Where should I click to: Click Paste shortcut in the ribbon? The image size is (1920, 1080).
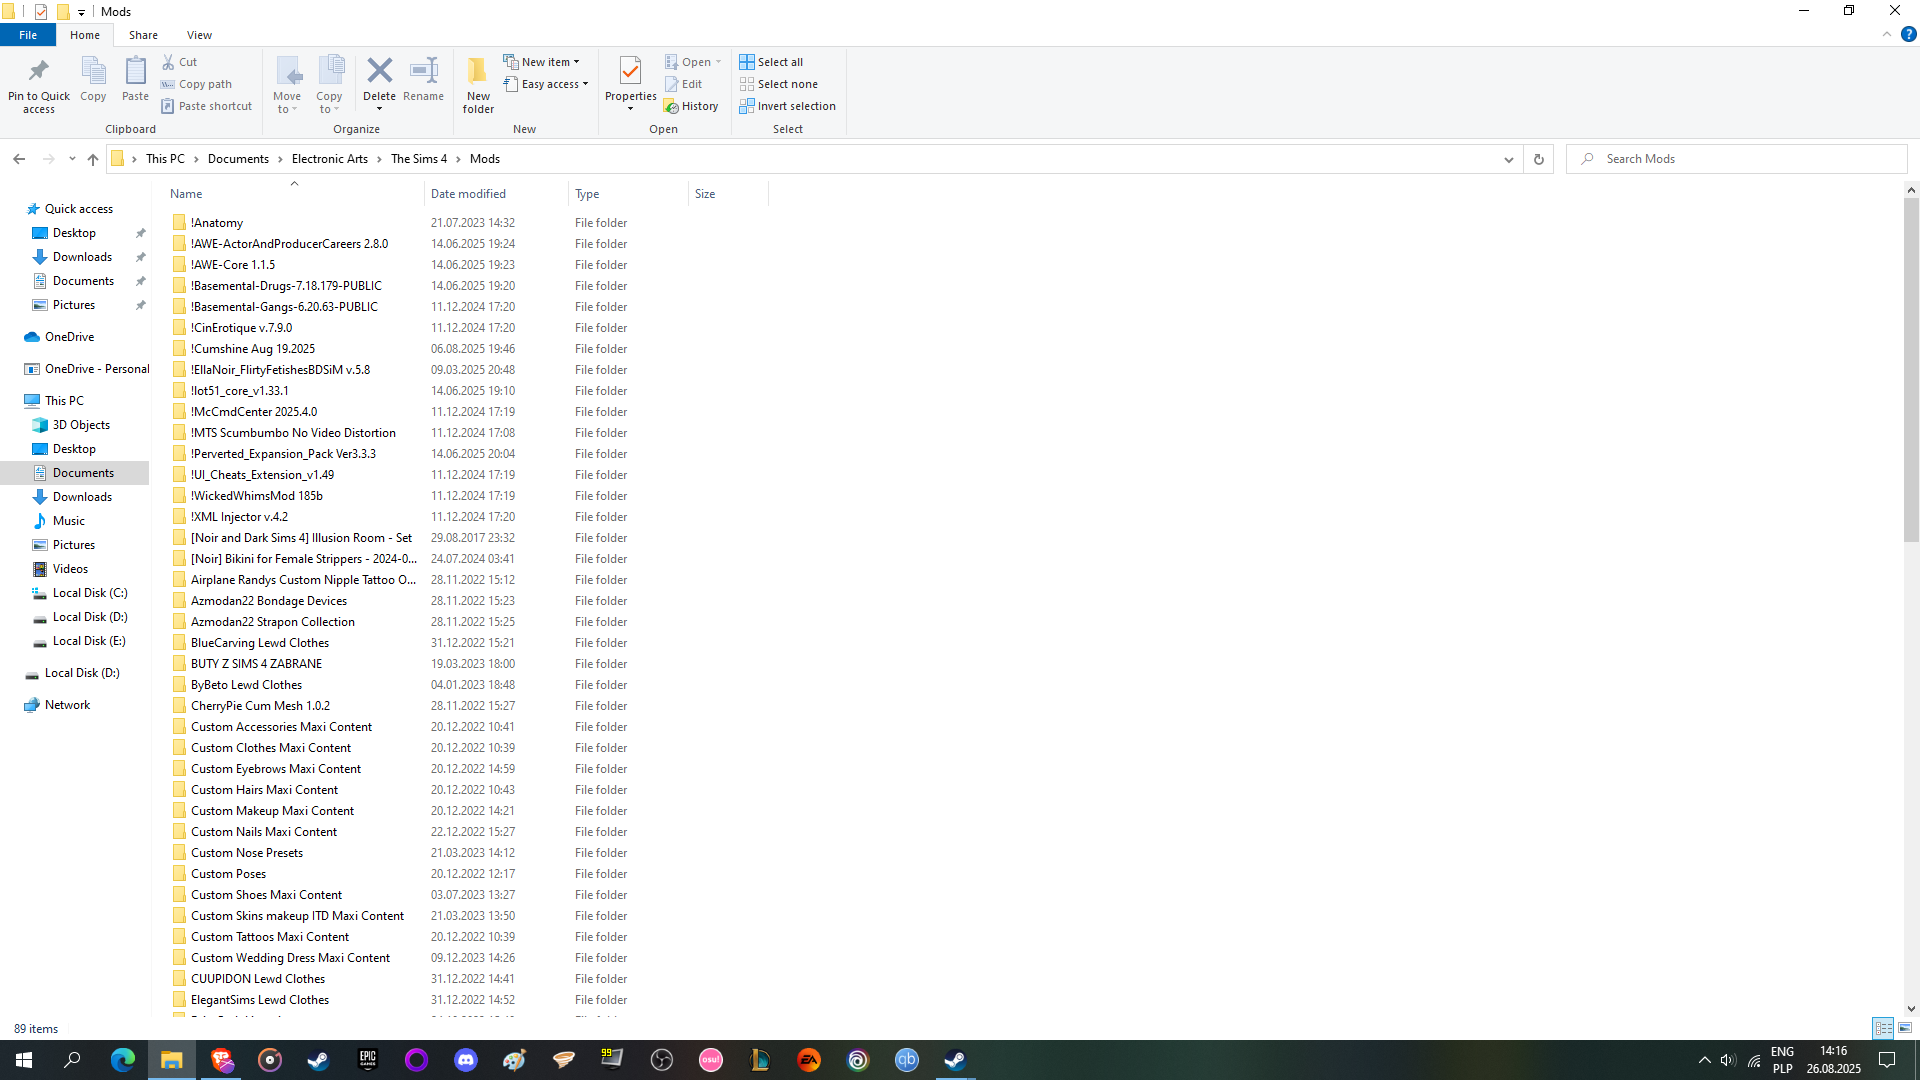pyautogui.click(x=206, y=106)
